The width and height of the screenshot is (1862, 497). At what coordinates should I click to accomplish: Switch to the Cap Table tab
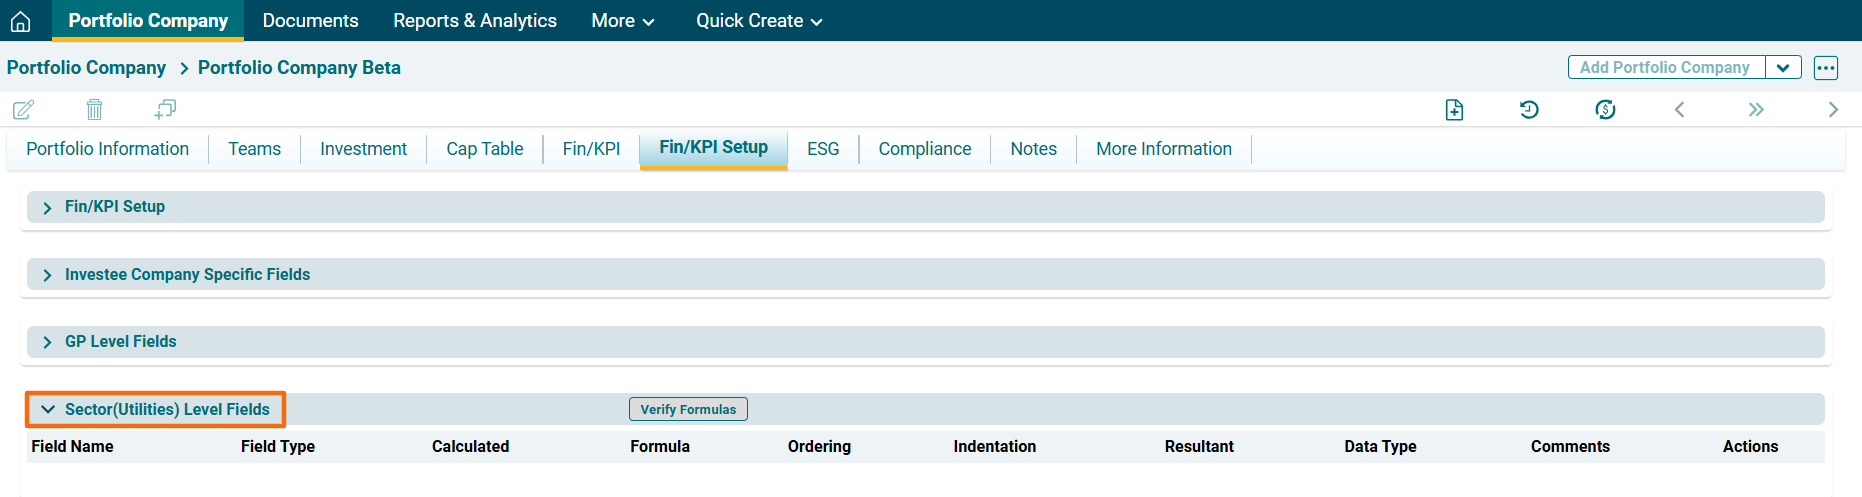point(484,149)
